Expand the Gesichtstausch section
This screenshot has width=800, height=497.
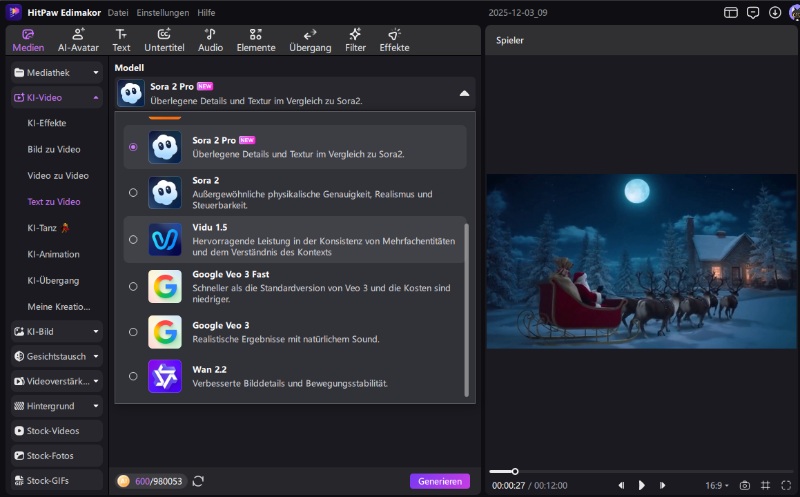point(57,356)
